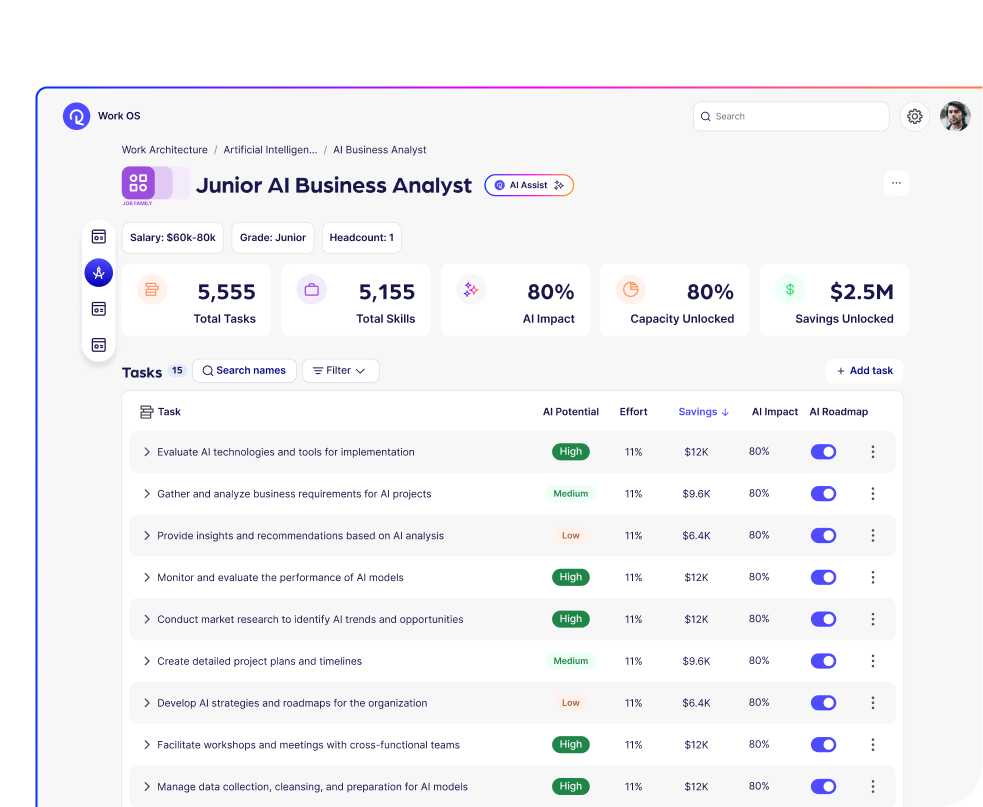Click the topmost sidebar panel icon
The image size is (983, 807).
pos(98,237)
